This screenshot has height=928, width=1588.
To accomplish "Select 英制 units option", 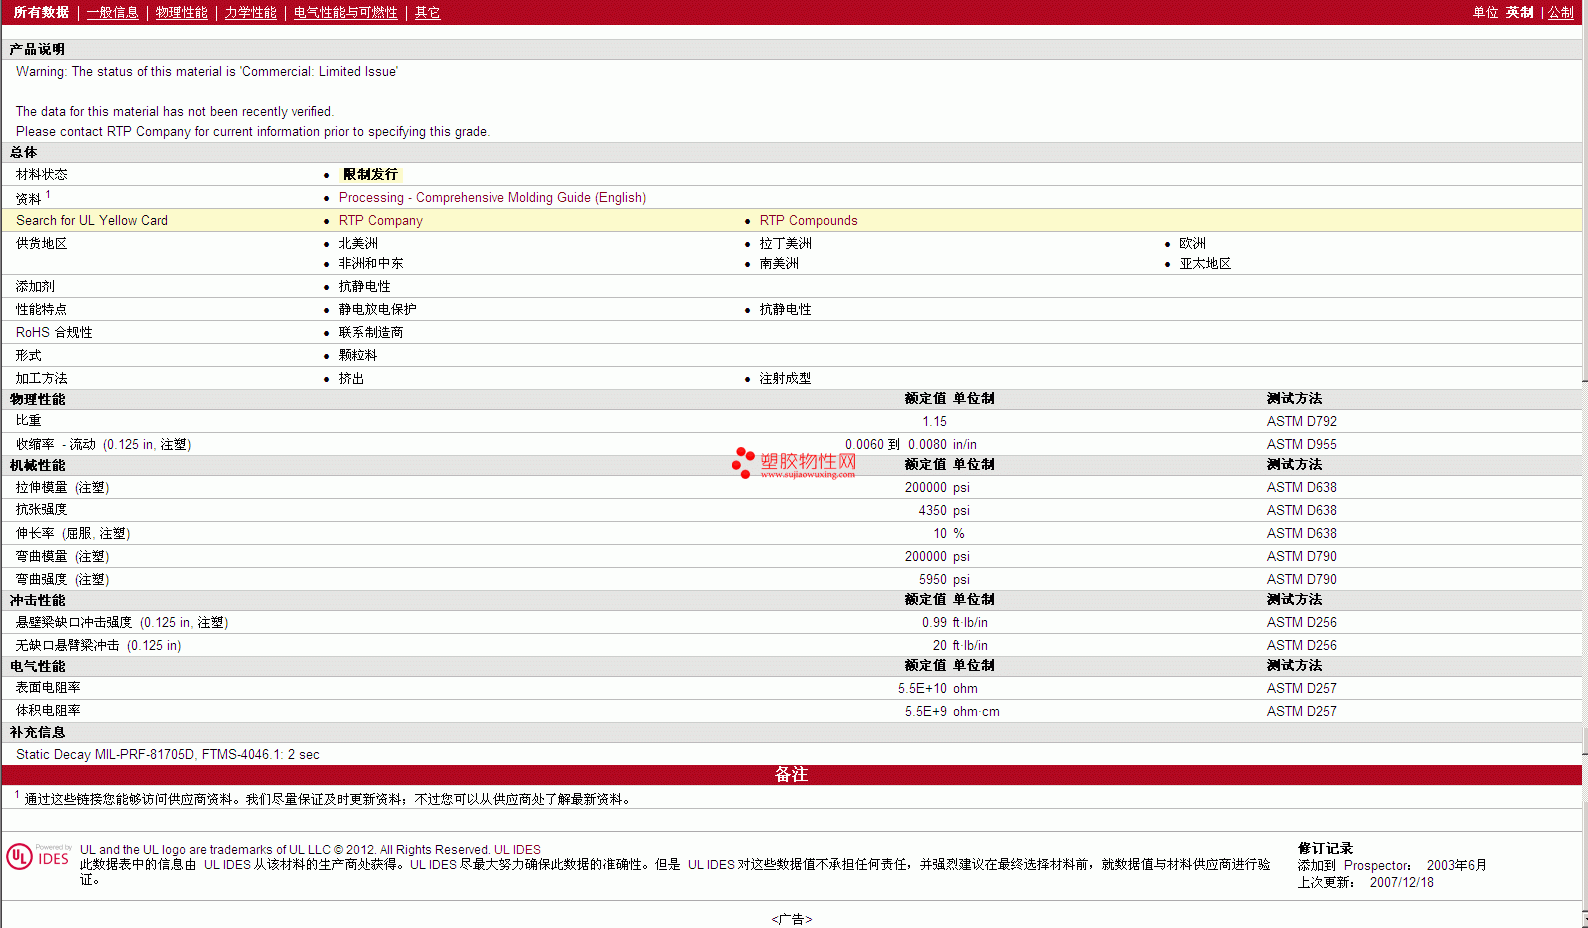I will 1519,12.
